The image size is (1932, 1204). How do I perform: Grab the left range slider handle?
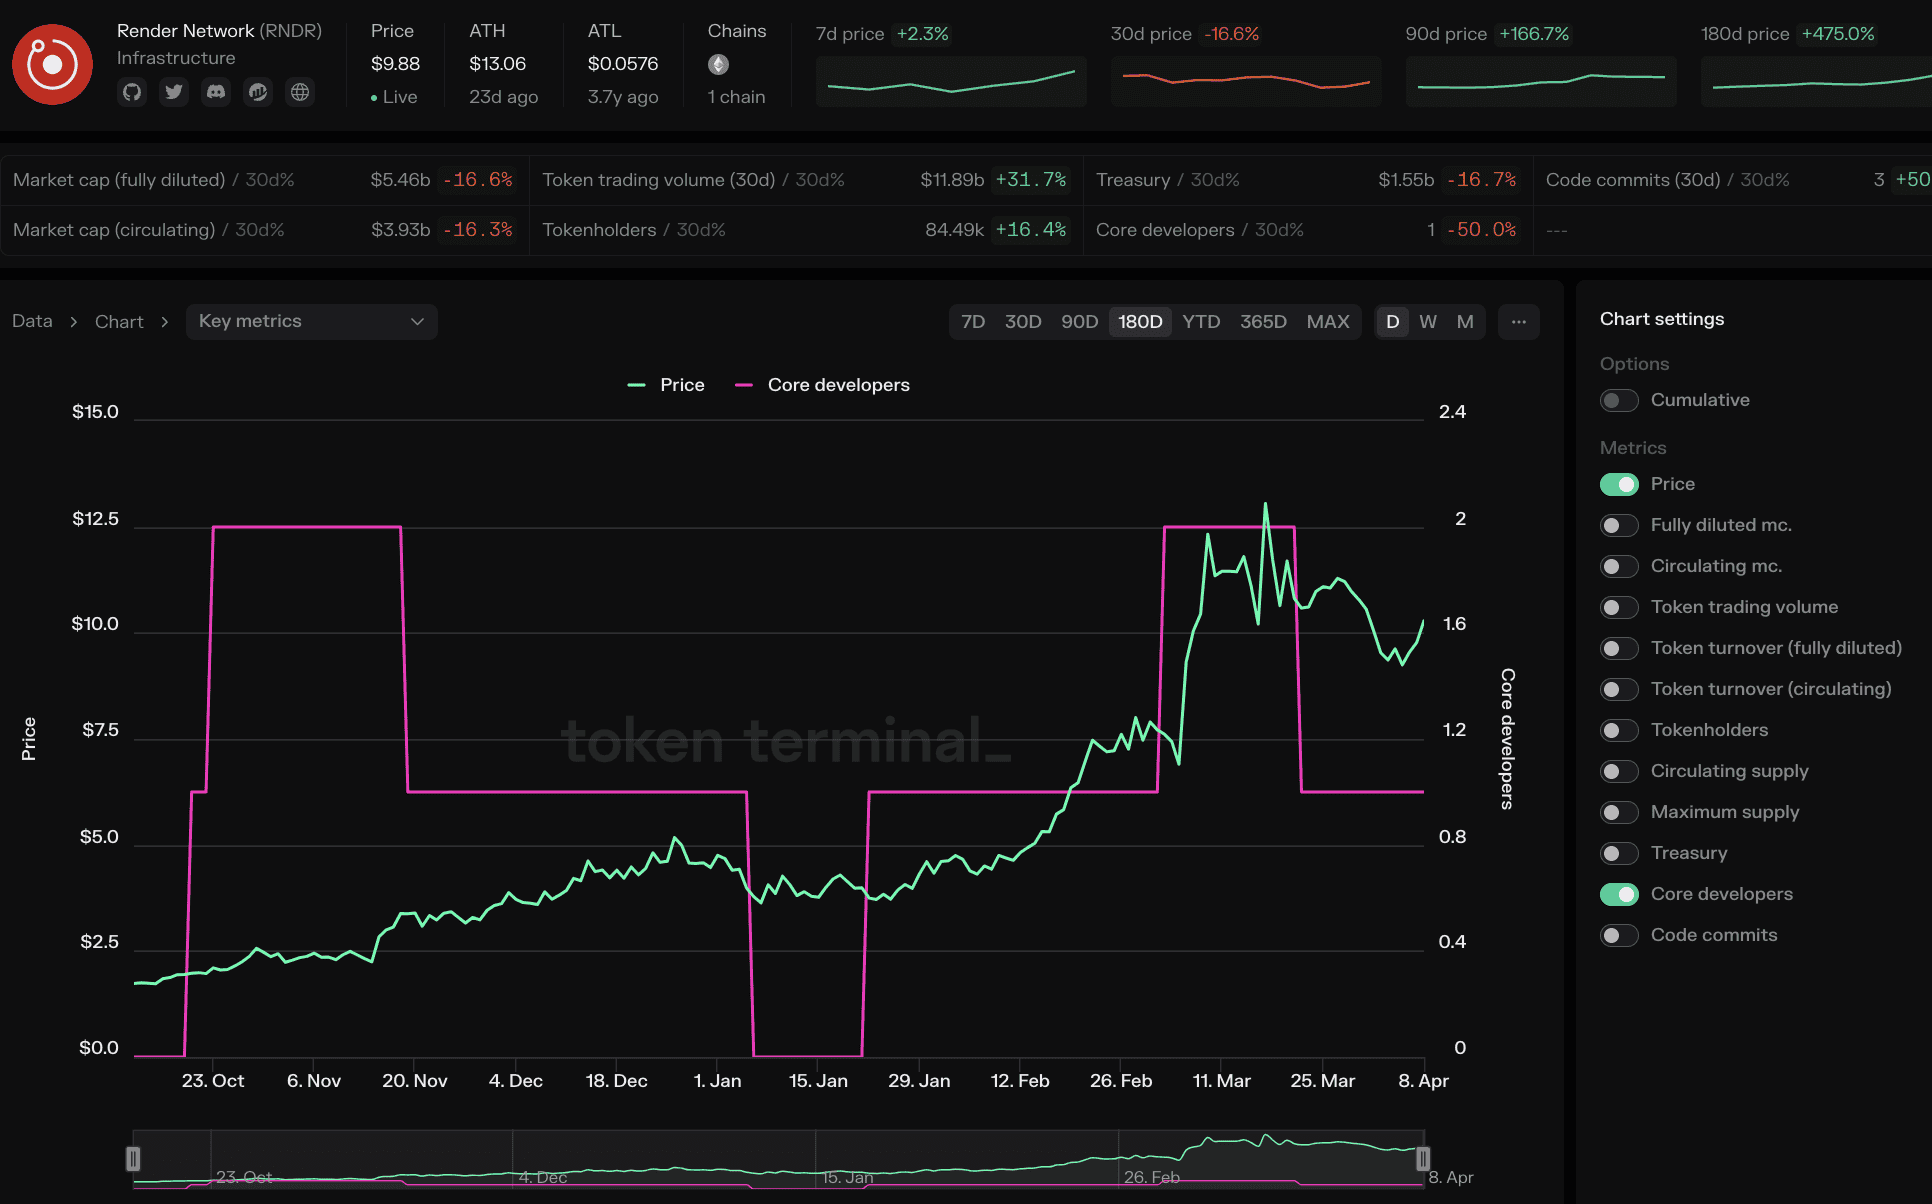(133, 1159)
